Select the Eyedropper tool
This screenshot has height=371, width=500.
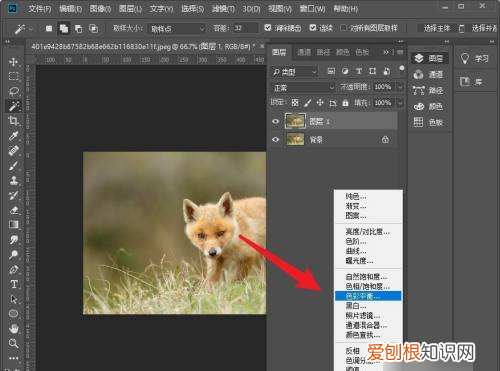click(13, 135)
